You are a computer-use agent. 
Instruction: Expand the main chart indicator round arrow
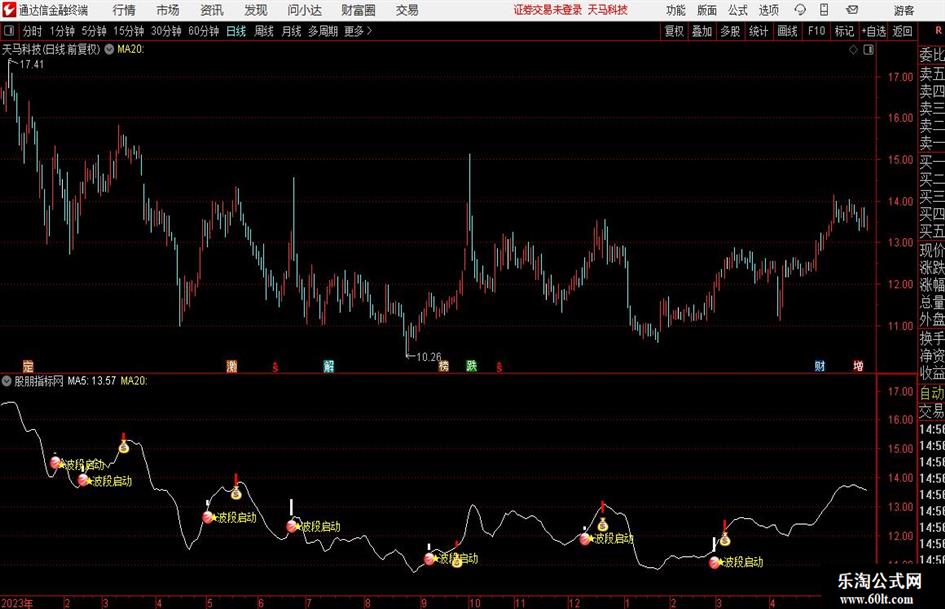coord(109,49)
